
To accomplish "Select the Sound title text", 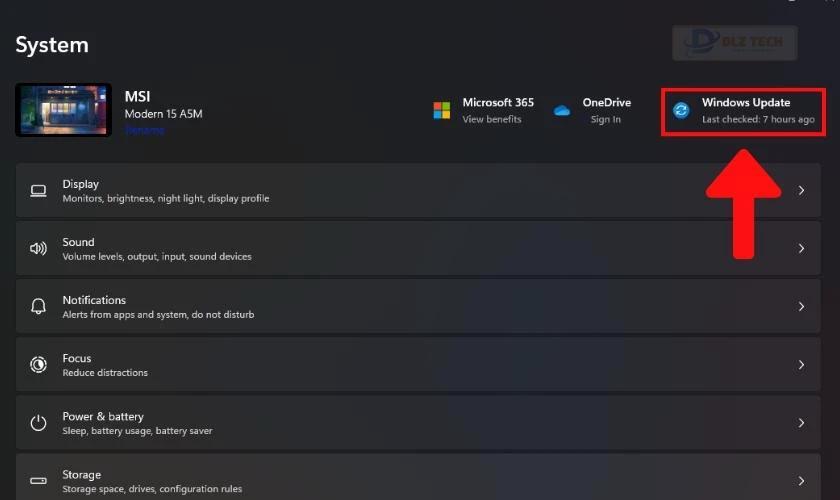I will tap(78, 242).
